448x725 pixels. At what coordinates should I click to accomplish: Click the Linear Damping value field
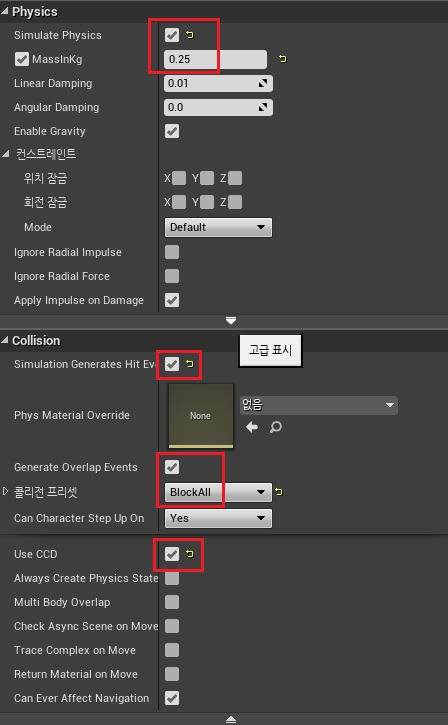pos(218,83)
